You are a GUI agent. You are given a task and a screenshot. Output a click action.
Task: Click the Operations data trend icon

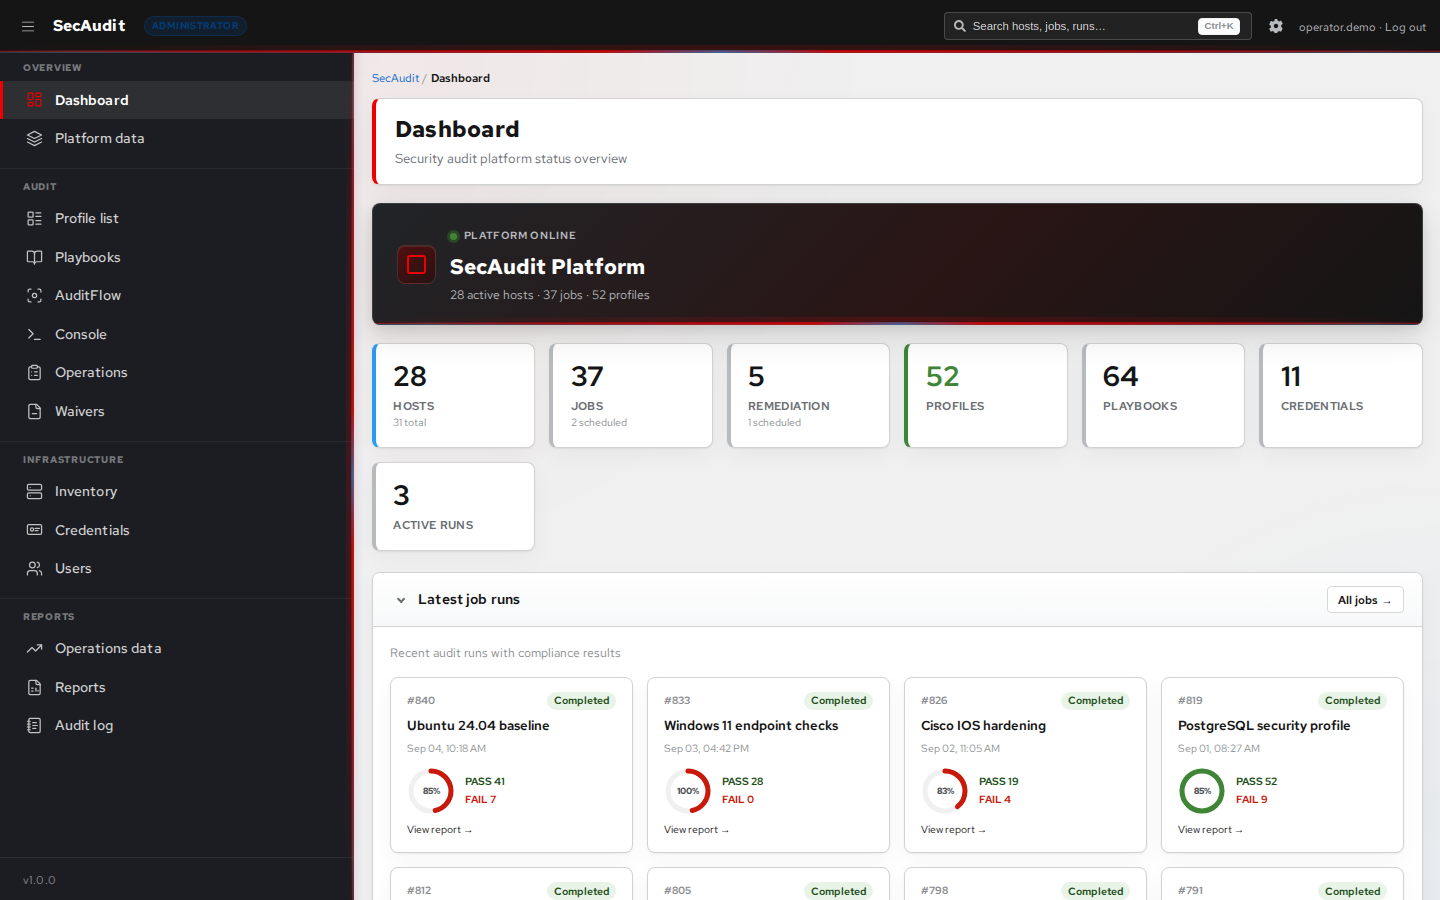pyautogui.click(x=34, y=648)
